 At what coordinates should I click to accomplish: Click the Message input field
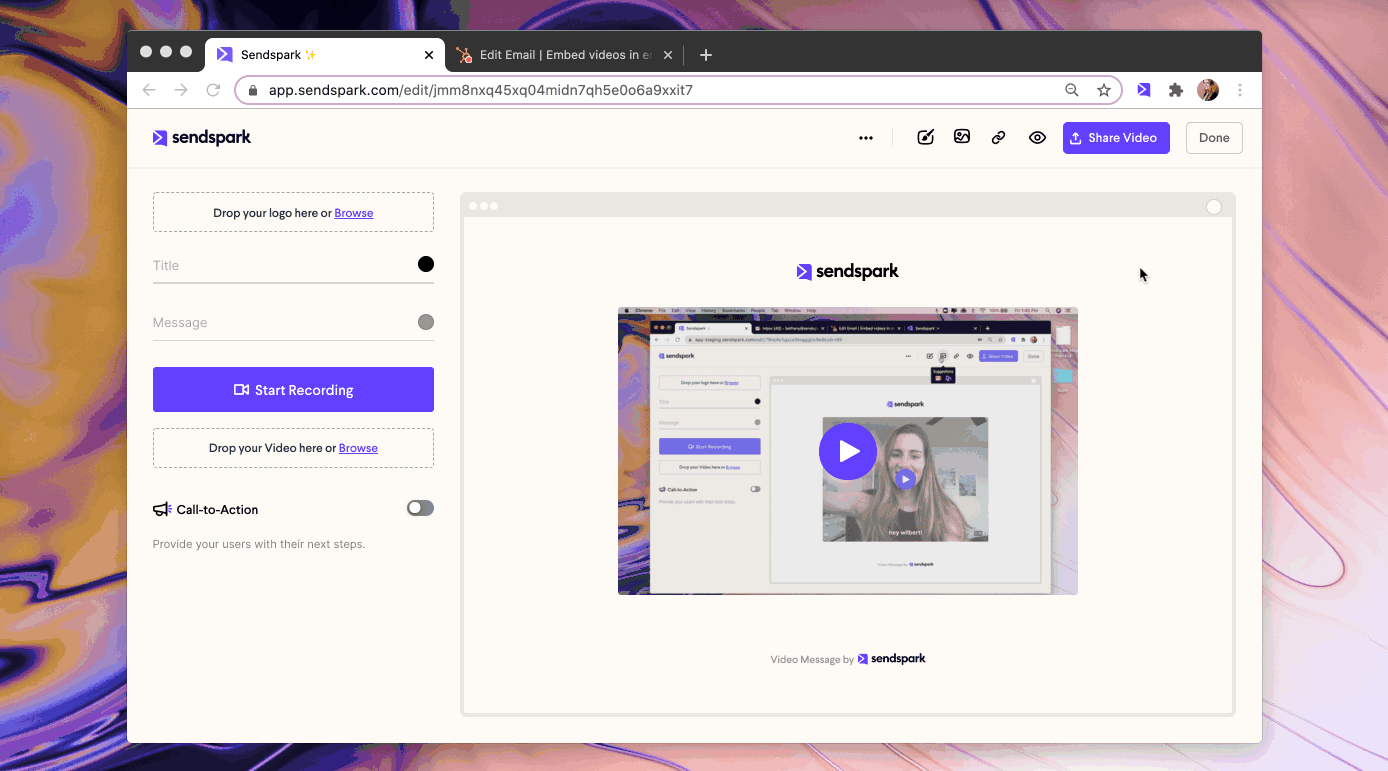[x=283, y=322]
